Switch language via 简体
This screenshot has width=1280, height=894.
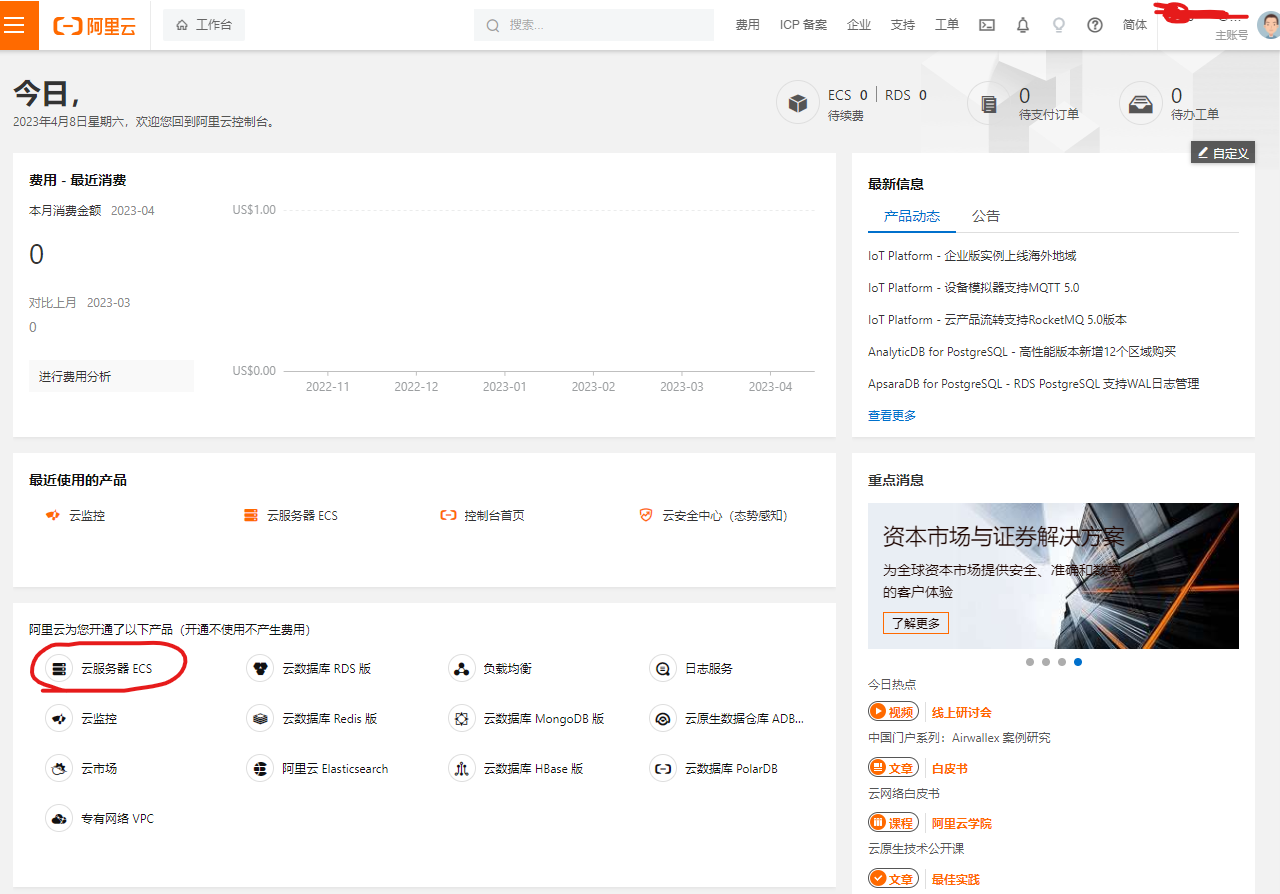click(1135, 25)
